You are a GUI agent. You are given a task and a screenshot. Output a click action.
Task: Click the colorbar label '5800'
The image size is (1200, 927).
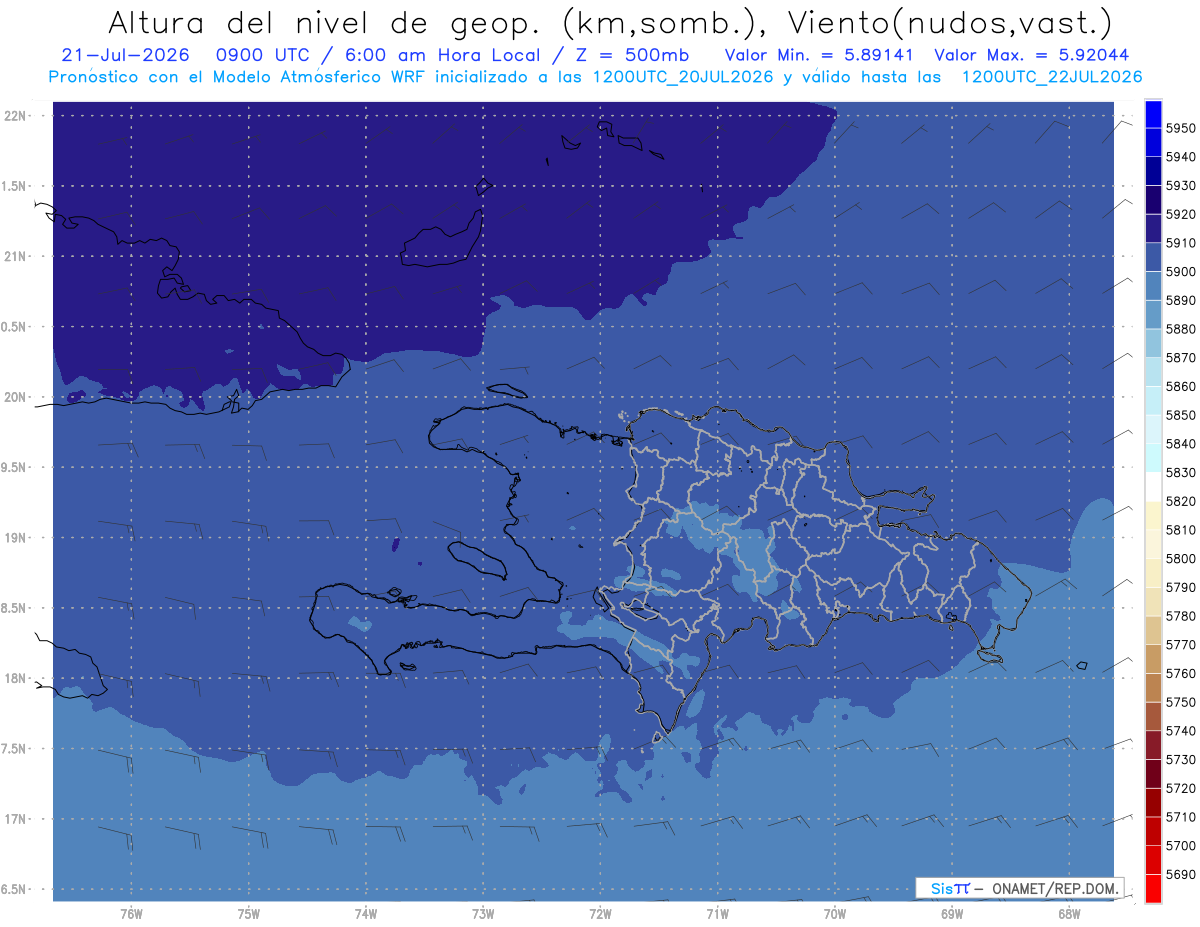(x=1180, y=559)
